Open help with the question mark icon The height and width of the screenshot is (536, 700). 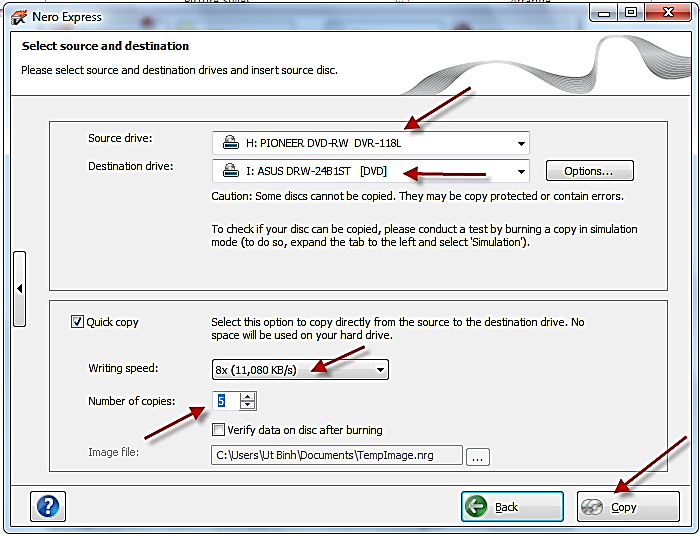coord(48,507)
